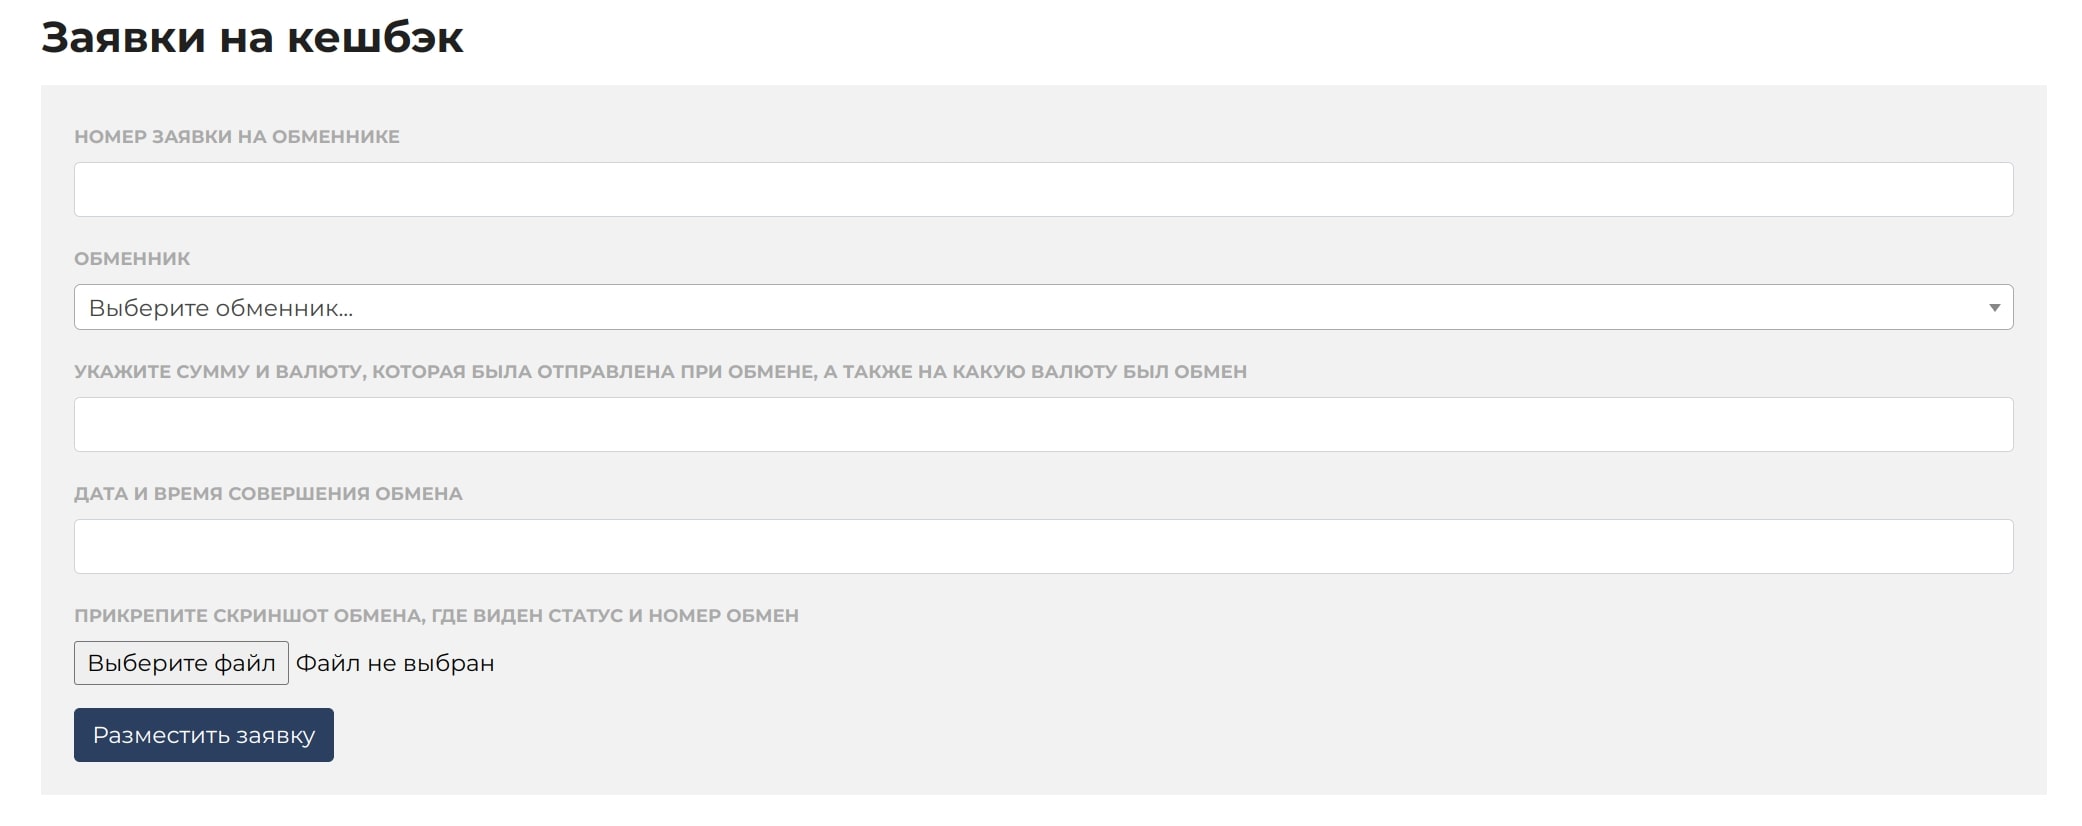
Task: Choose a screenshot file via the file picker button
Action: click(x=181, y=663)
